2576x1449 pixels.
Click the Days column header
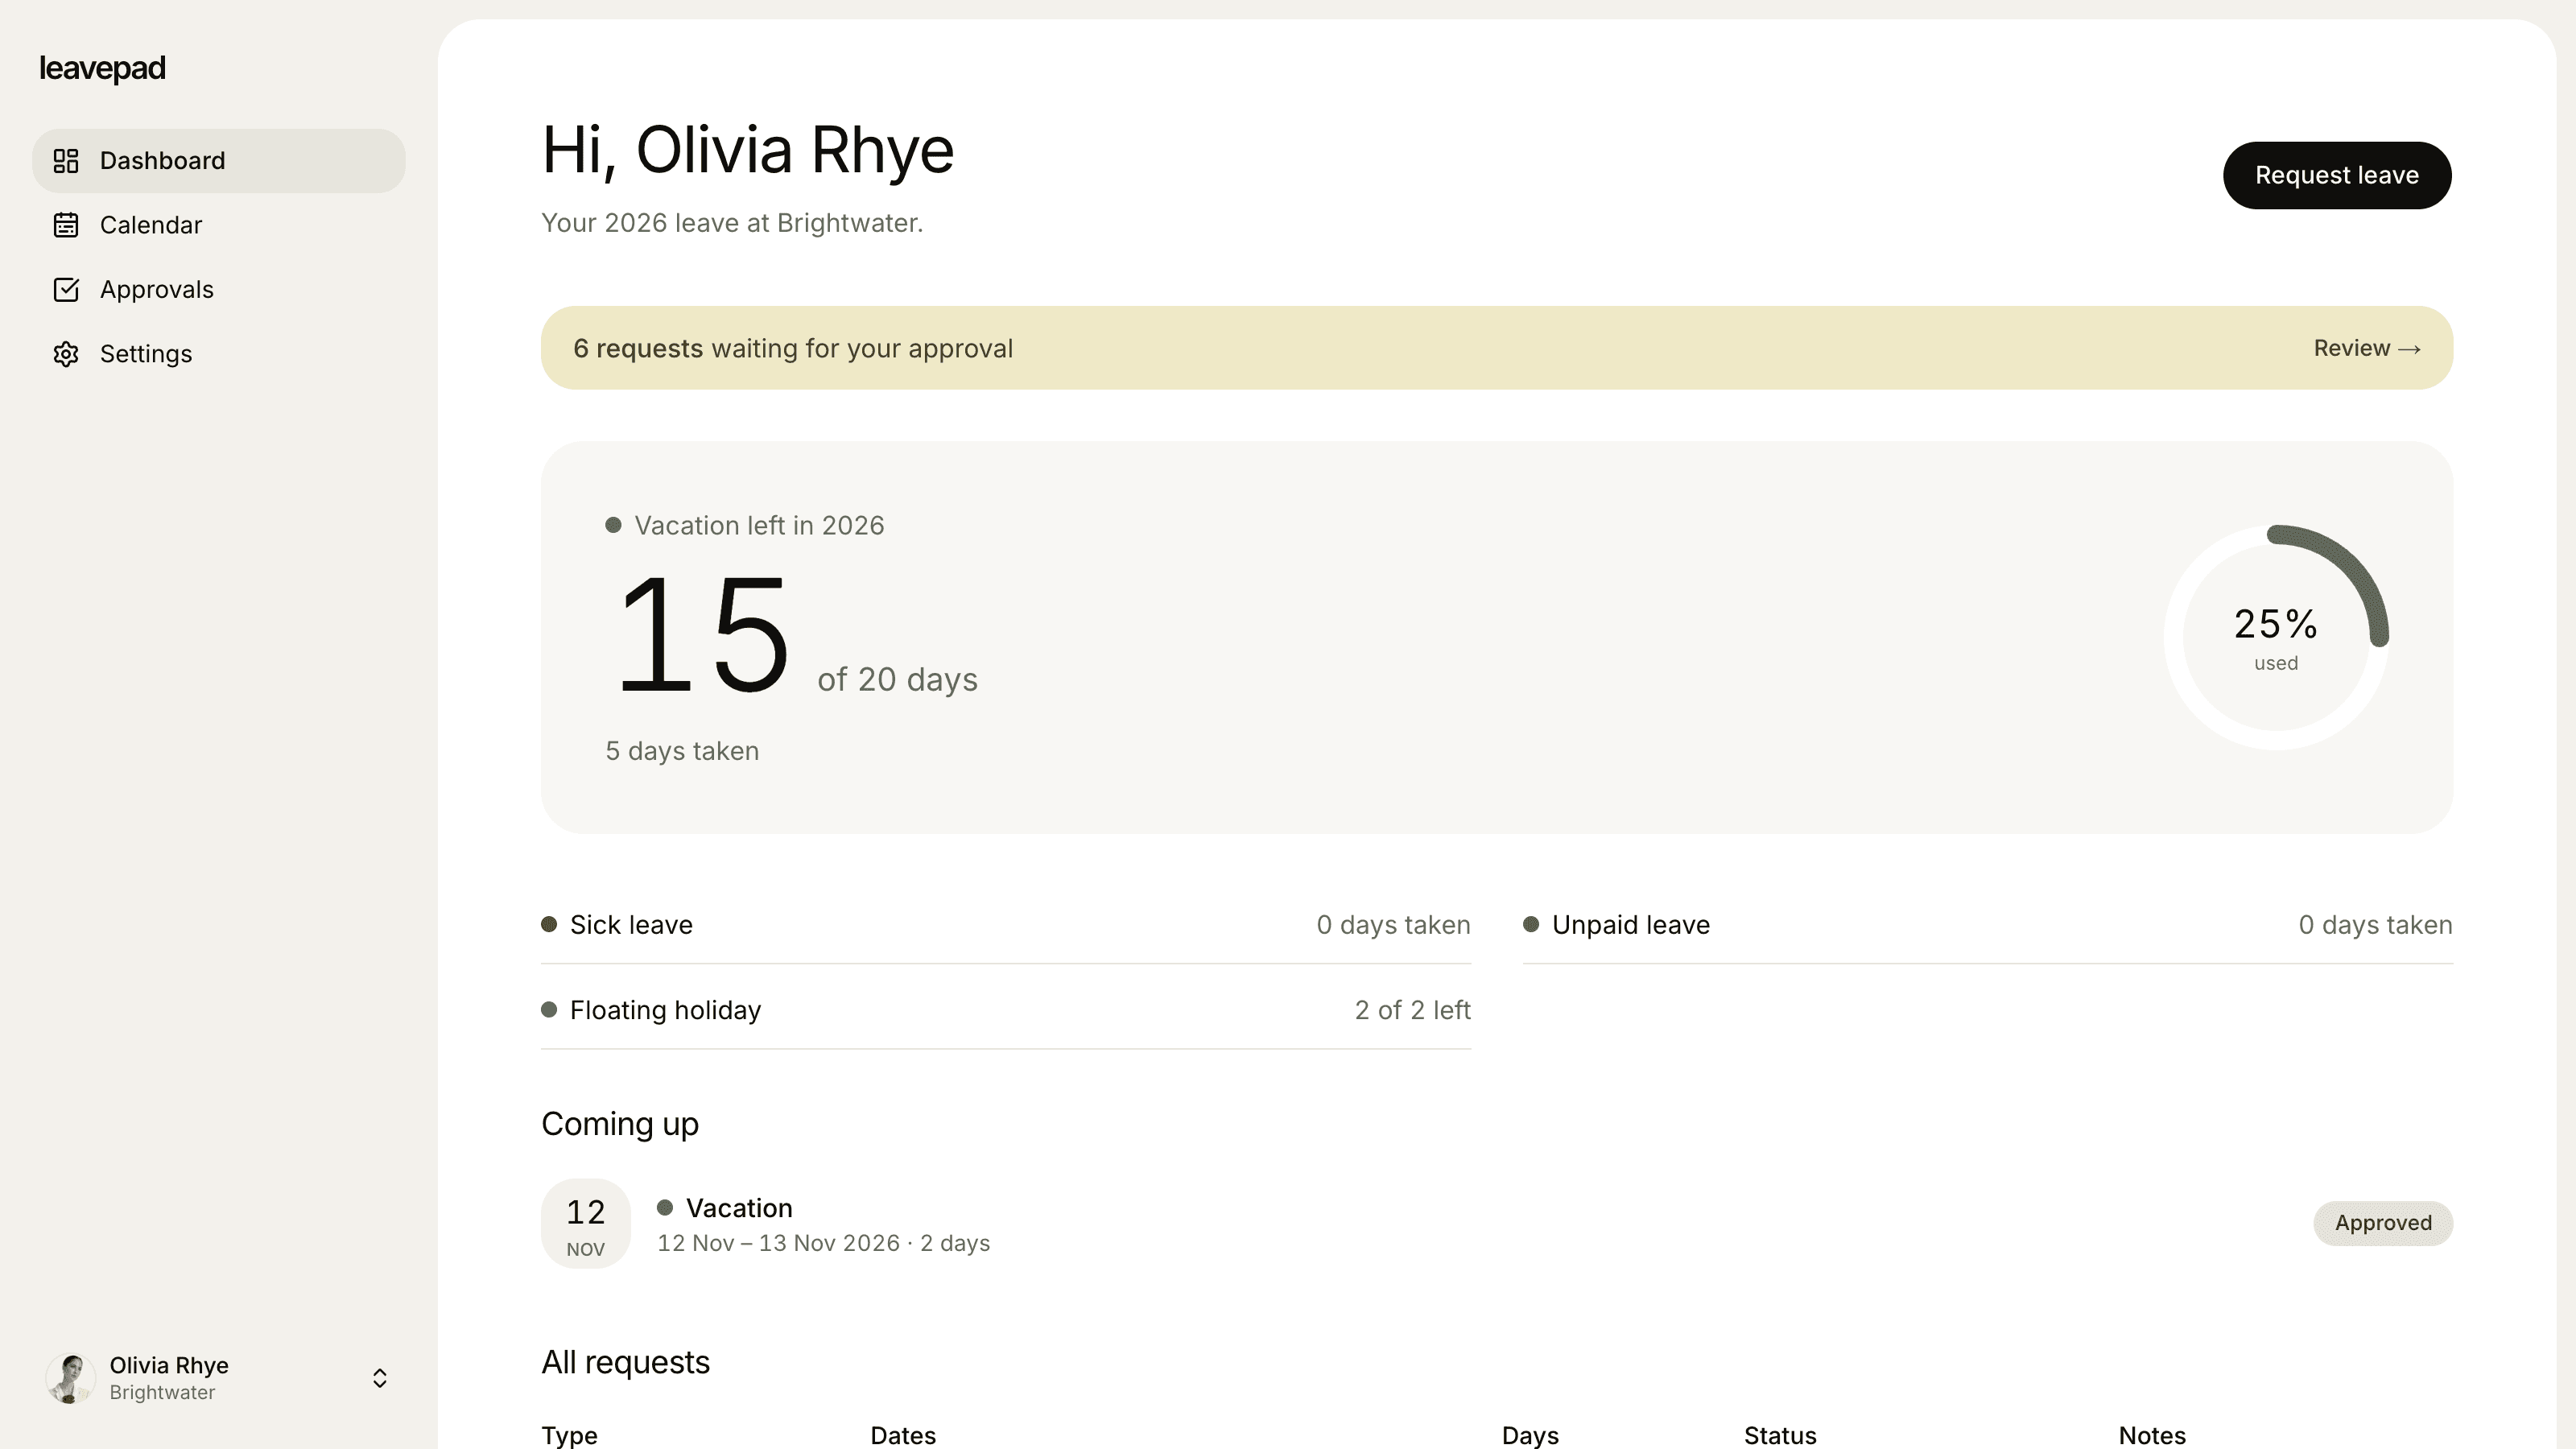coord(1530,1435)
